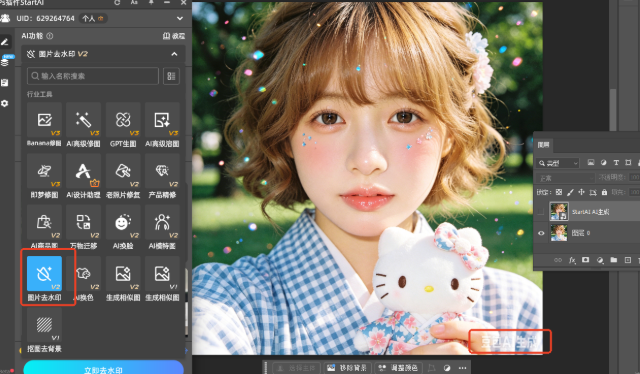The height and width of the screenshot is (374, 640).
Task: Hide 图层 0 layer with eye icon
Action: (541, 233)
